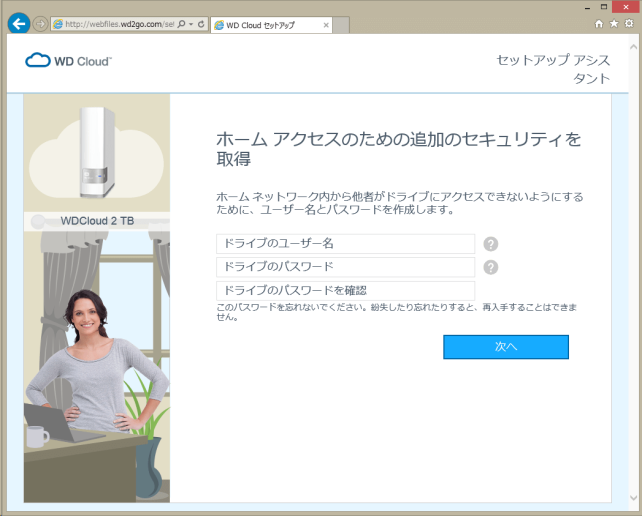Screen dimensions: 642x516
Task: Minimize the browser window
Action: 588,7
